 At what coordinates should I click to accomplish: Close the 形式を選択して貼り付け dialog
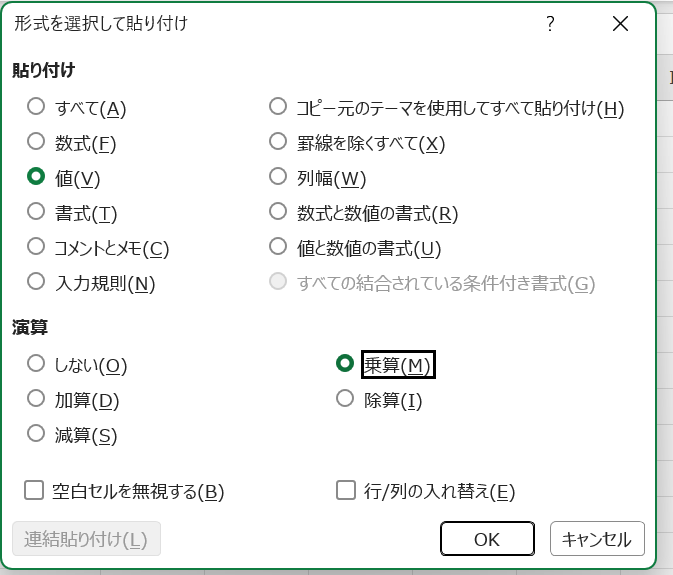click(621, 24)
